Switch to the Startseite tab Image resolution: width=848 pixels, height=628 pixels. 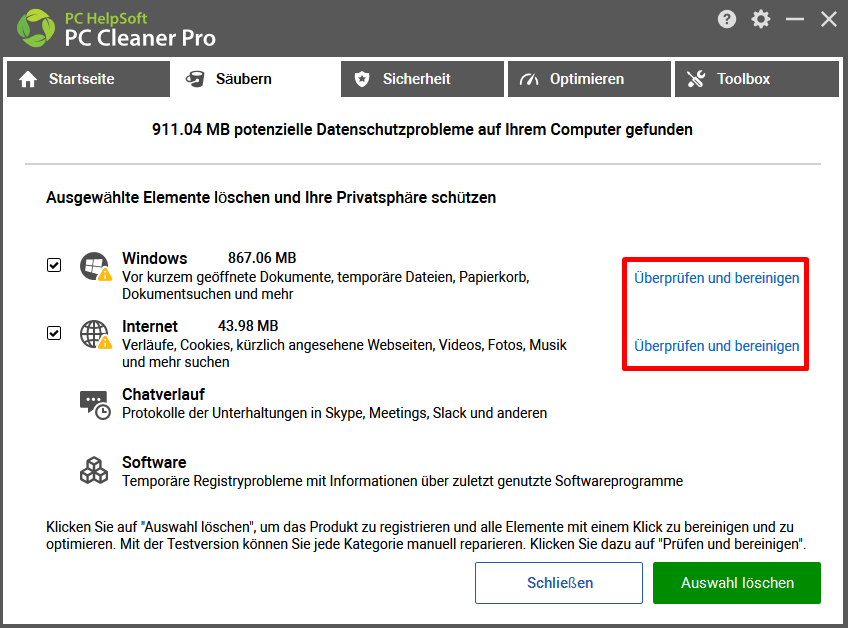click(x=88, y=79)
